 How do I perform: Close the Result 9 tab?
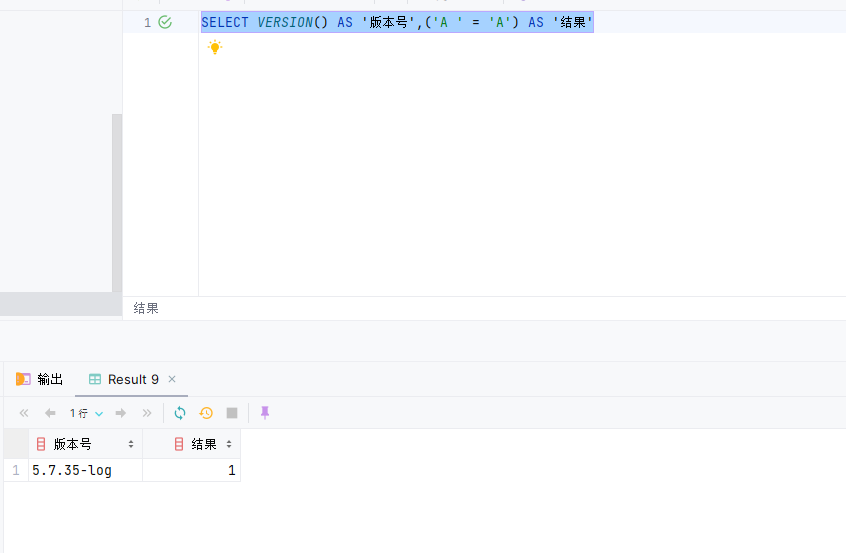tap(172, 379)
